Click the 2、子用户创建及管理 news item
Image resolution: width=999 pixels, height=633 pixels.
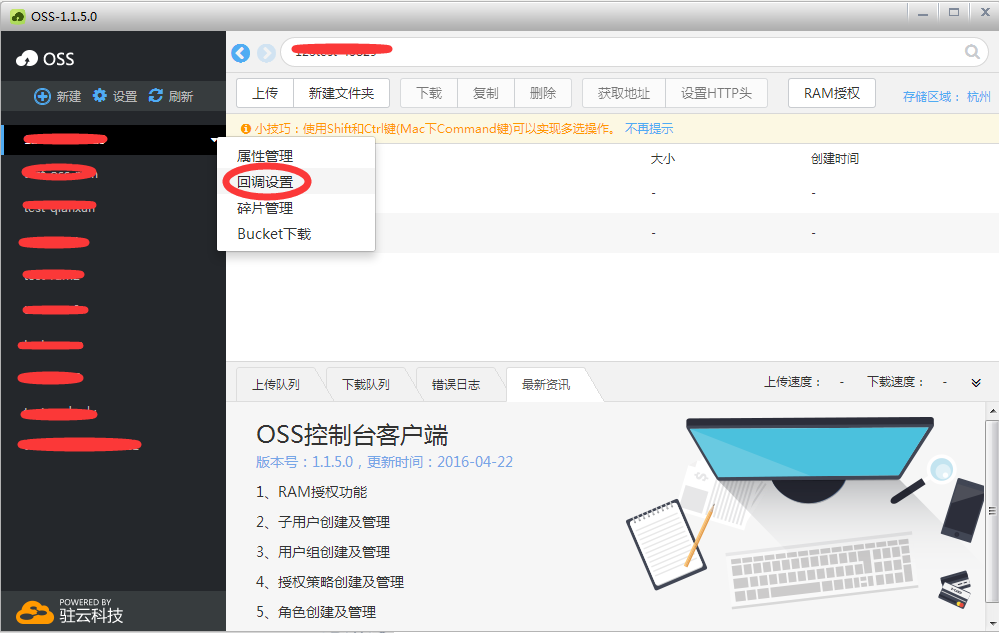coord(323,522)
